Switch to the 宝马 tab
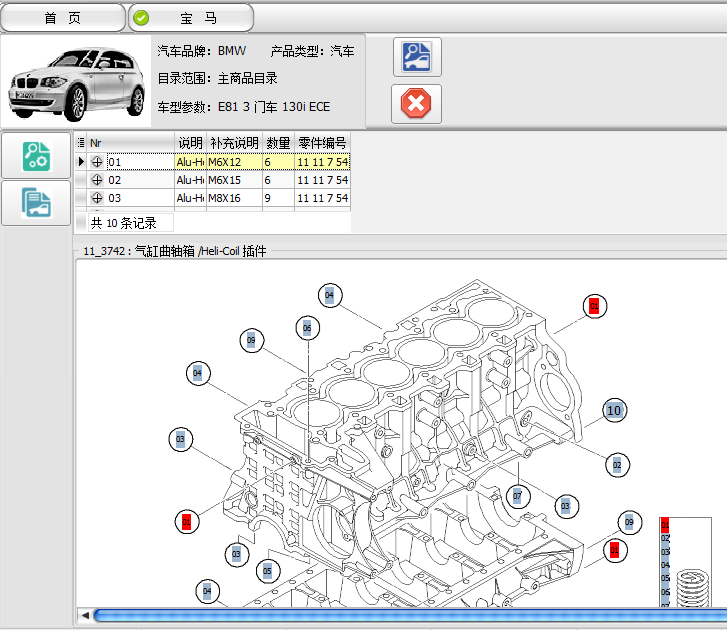 coord(191,18)
